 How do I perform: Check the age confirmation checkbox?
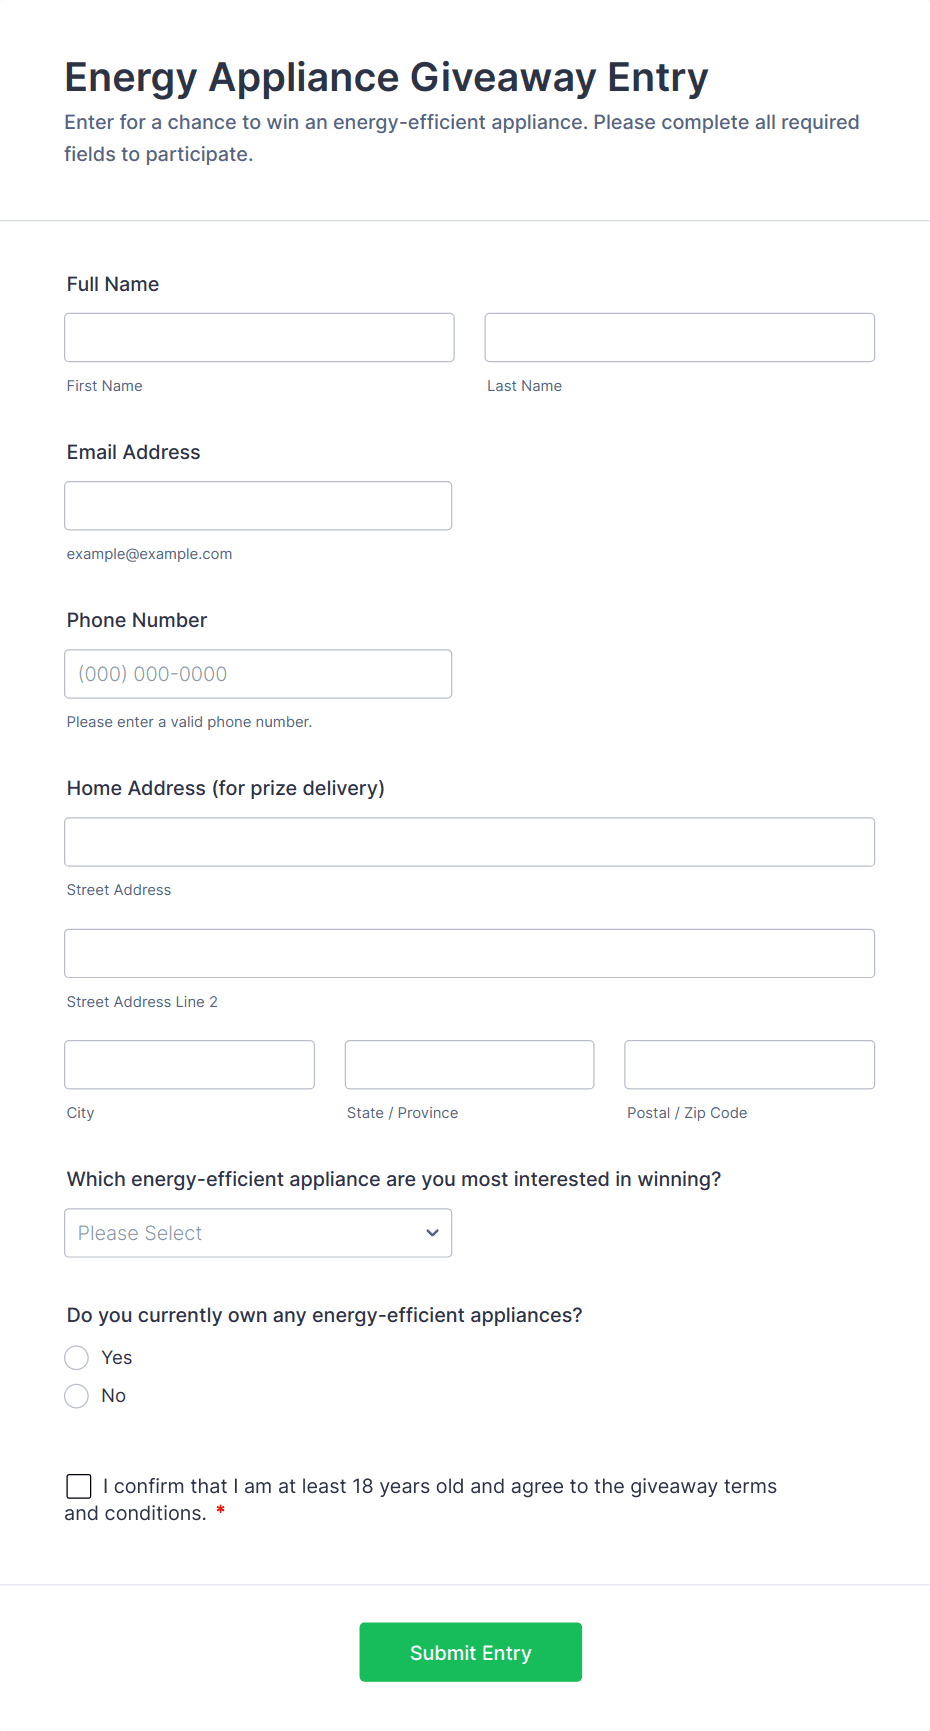tap(79, 1487)
